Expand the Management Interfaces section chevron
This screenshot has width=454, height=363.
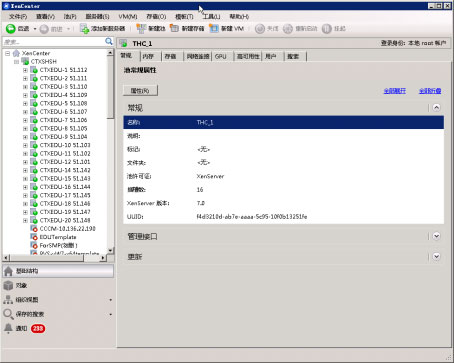436,236
